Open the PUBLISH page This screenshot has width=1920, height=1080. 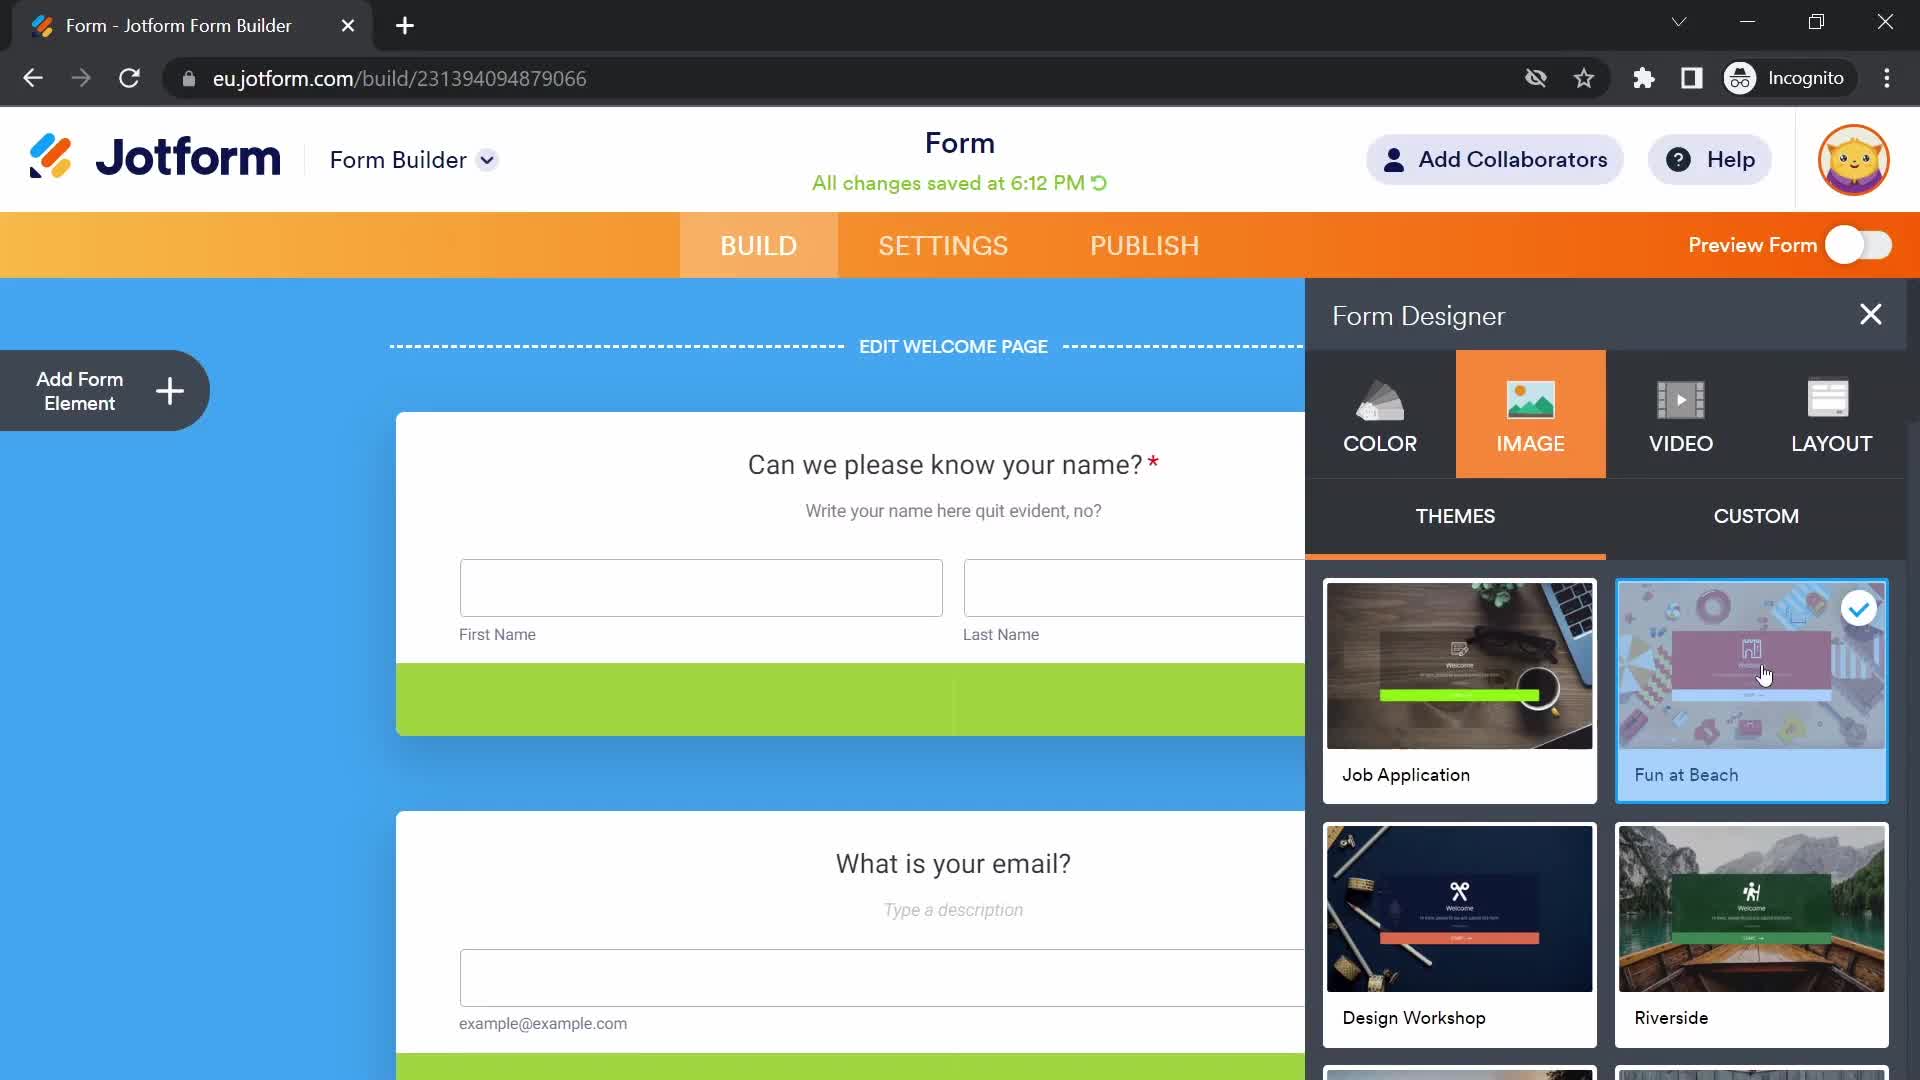click(1143, 245)
